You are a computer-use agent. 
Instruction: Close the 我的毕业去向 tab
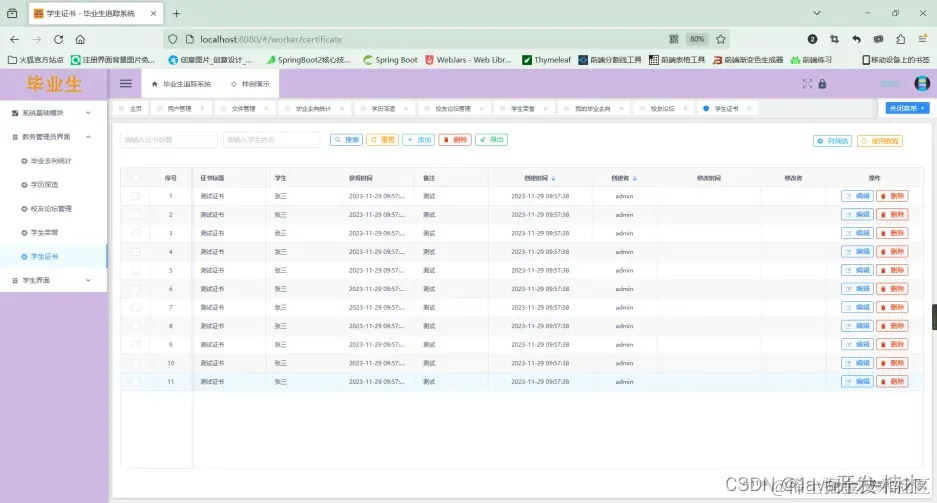point(621,109)
